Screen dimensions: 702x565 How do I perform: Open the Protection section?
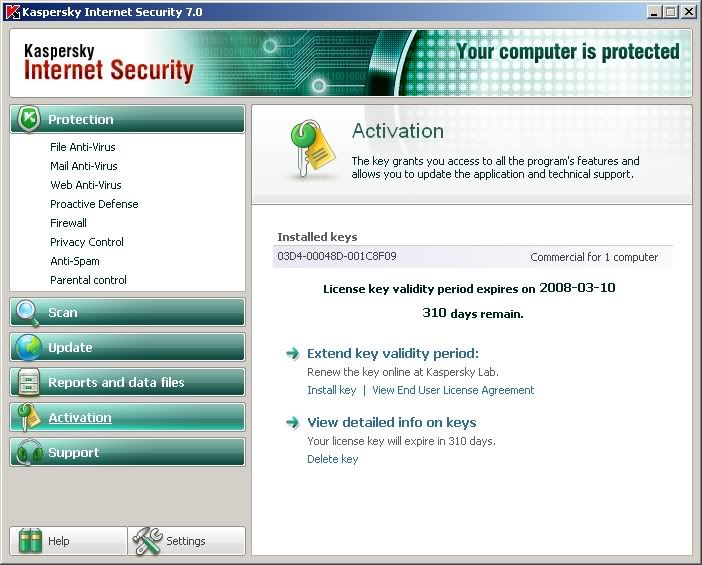tap(127, 120)
